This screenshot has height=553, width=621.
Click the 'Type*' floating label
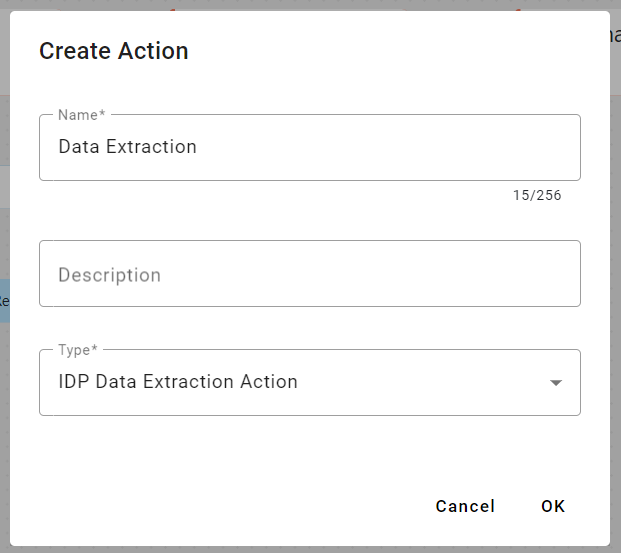[x=80, y=350]
